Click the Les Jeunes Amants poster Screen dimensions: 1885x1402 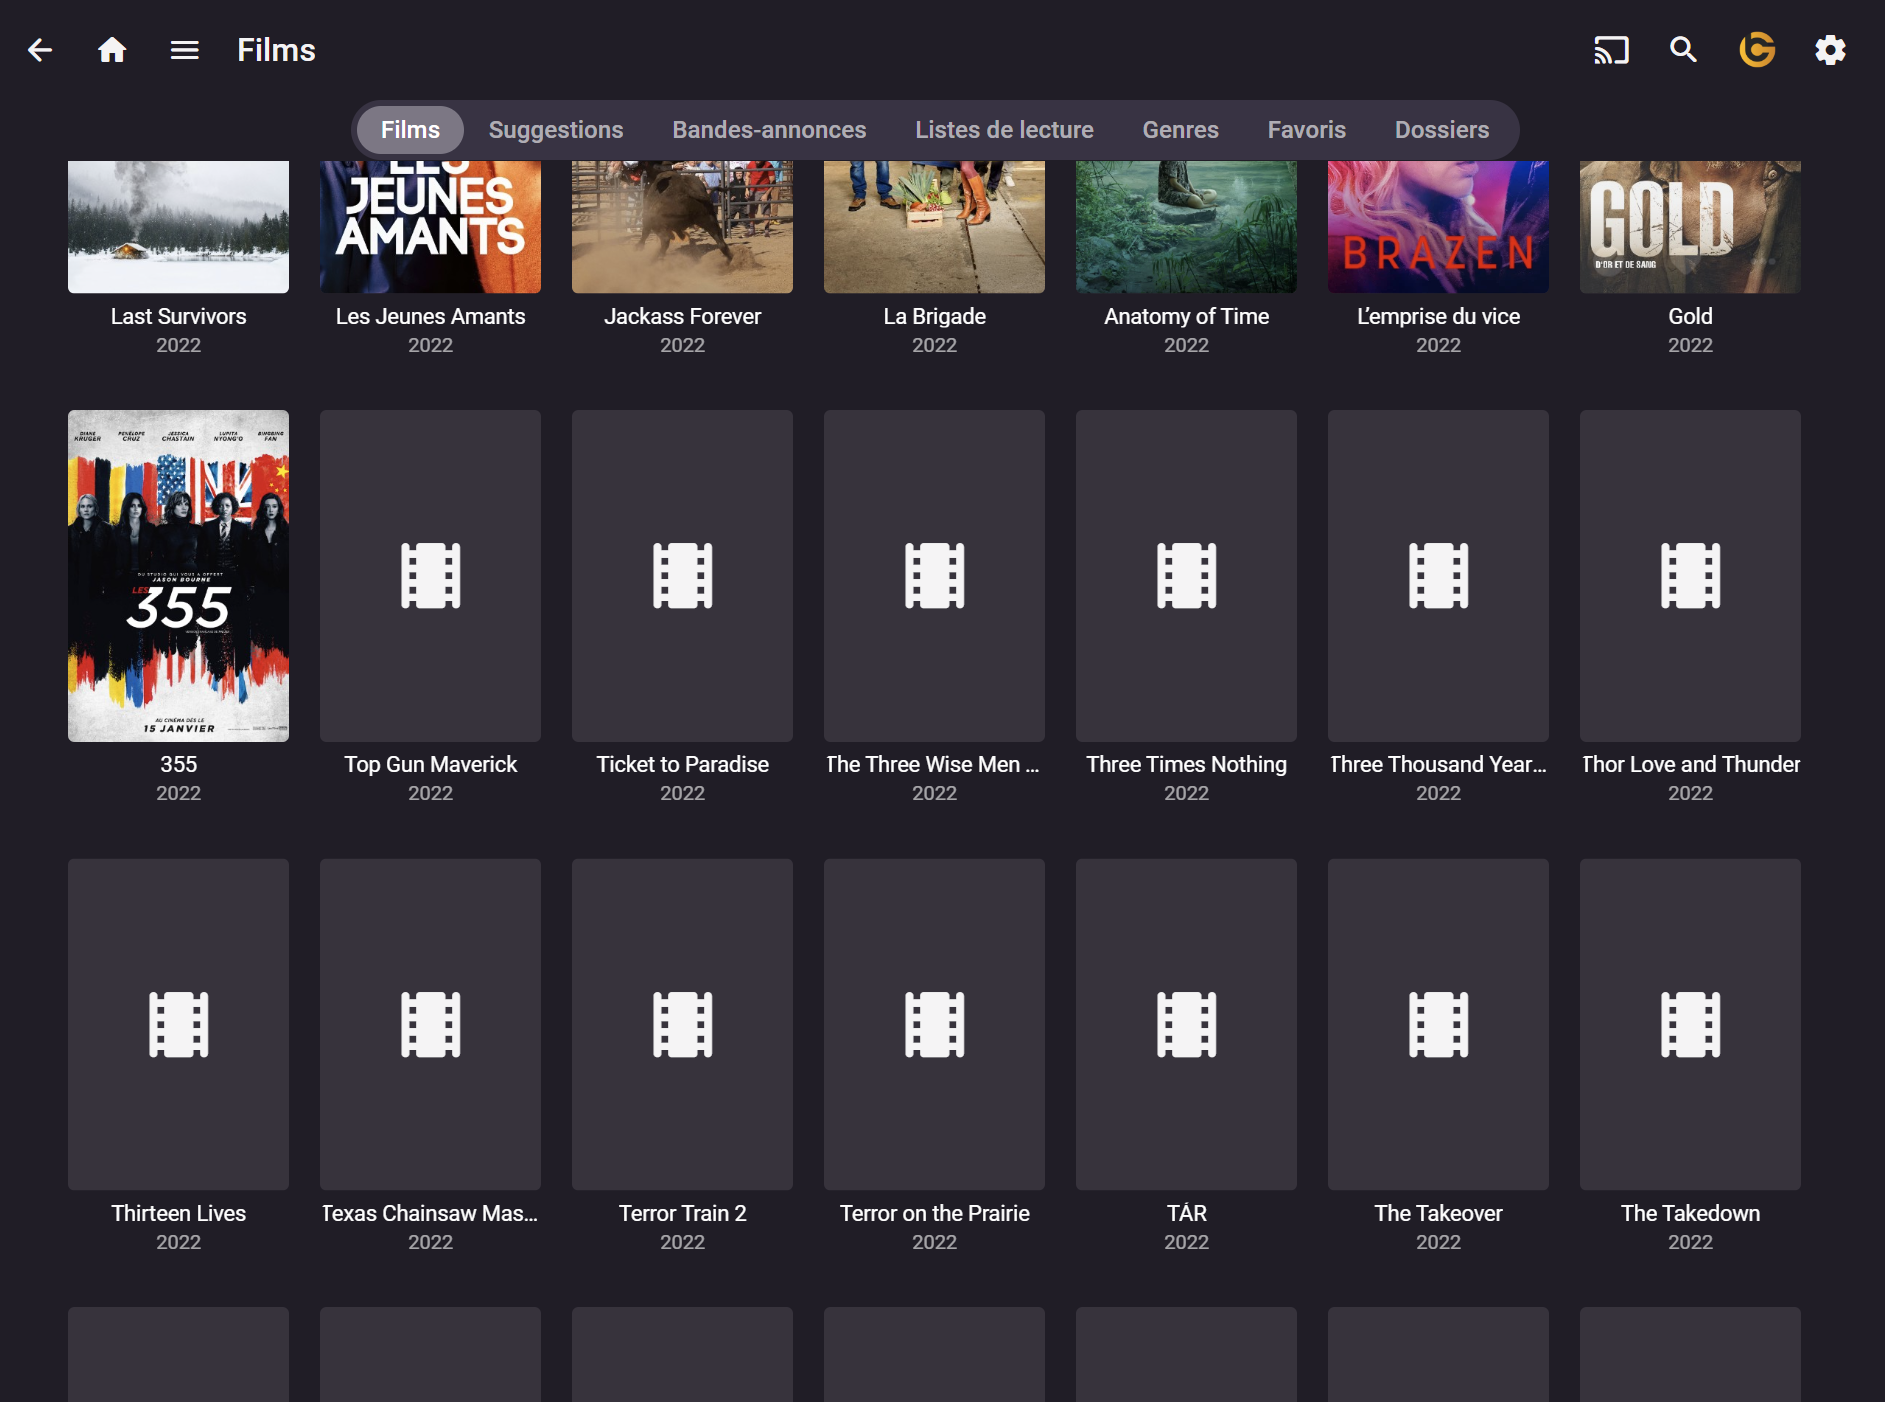(x=430, y=227)
